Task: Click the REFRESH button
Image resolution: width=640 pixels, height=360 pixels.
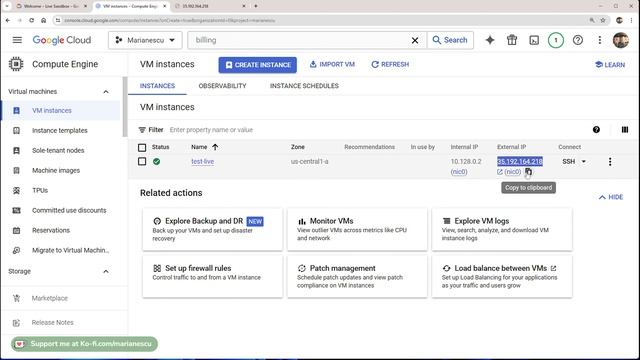Action: pos(390,64)
